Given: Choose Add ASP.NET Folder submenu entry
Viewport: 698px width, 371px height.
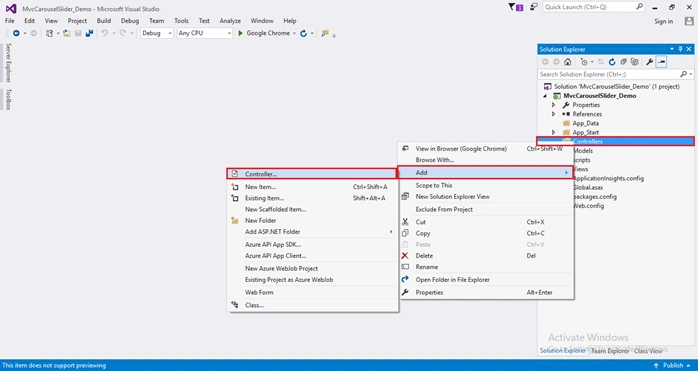Looking at the screenshot, I should coord(311,232).
